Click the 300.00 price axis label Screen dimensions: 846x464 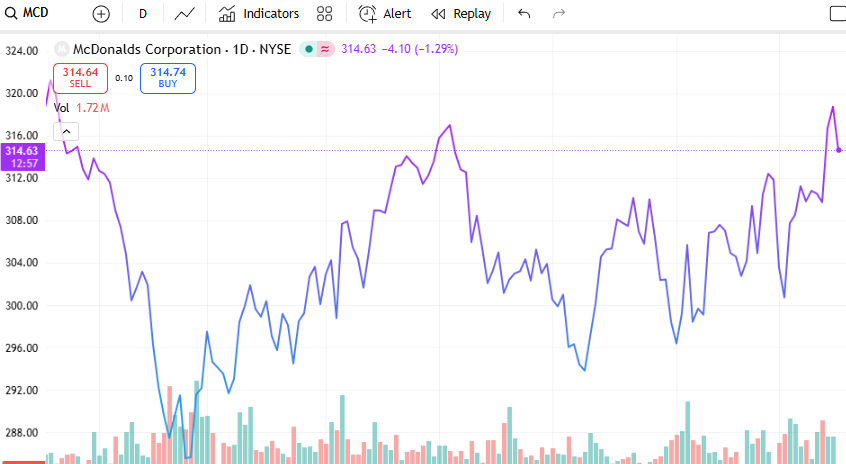pos(22,306)
